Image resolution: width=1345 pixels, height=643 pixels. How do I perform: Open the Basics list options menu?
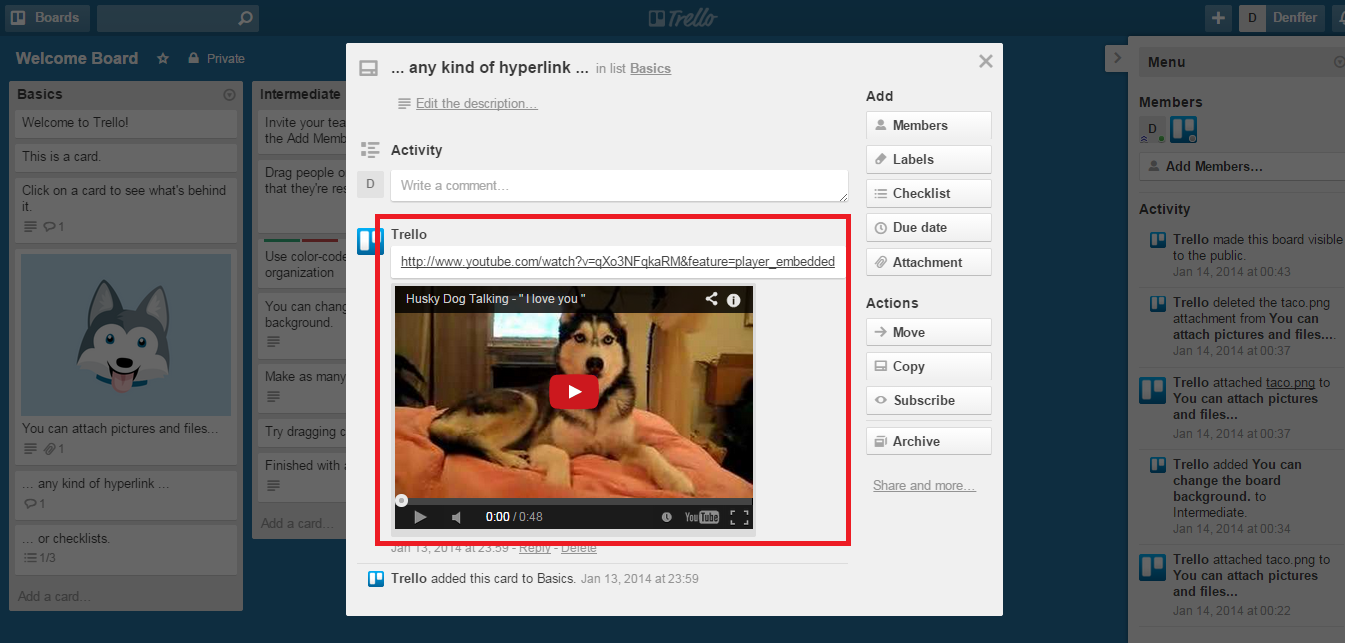point(229,95)
